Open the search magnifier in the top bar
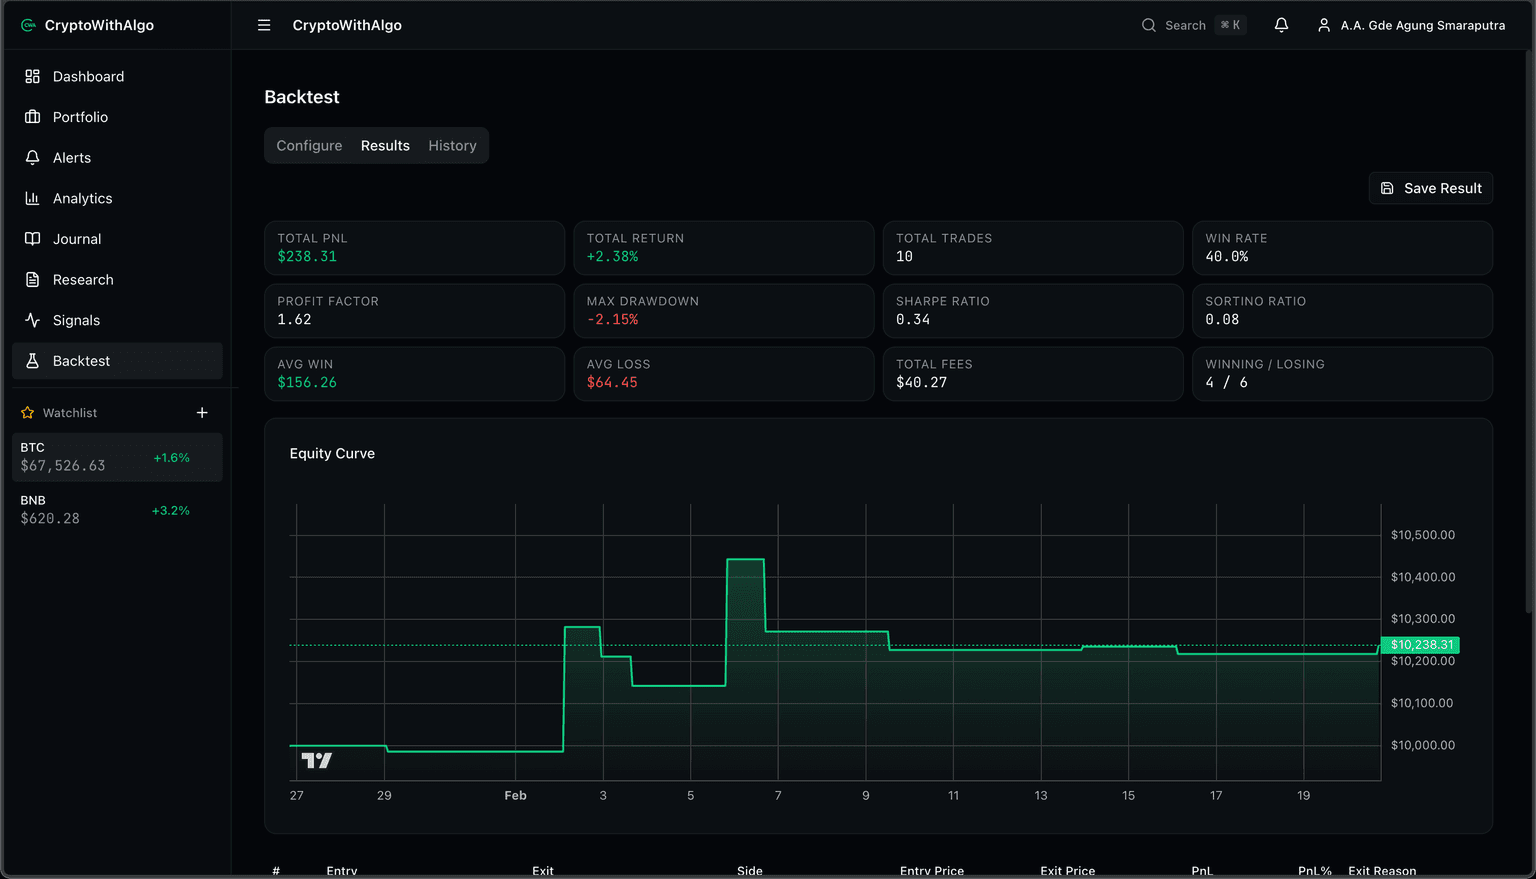The width and height of the screenshot is (1536, 879). click(x=1148, y=25)
